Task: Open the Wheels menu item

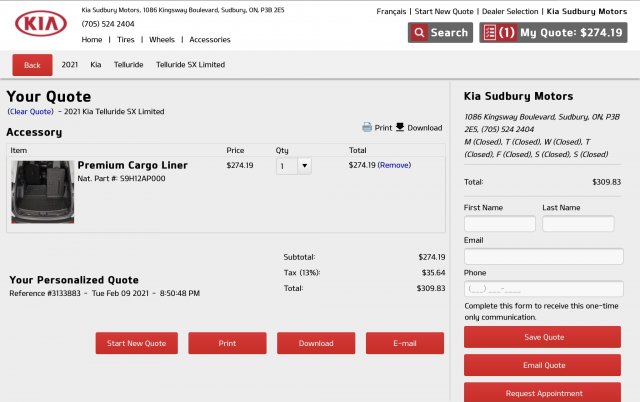Action: point(162,40)
